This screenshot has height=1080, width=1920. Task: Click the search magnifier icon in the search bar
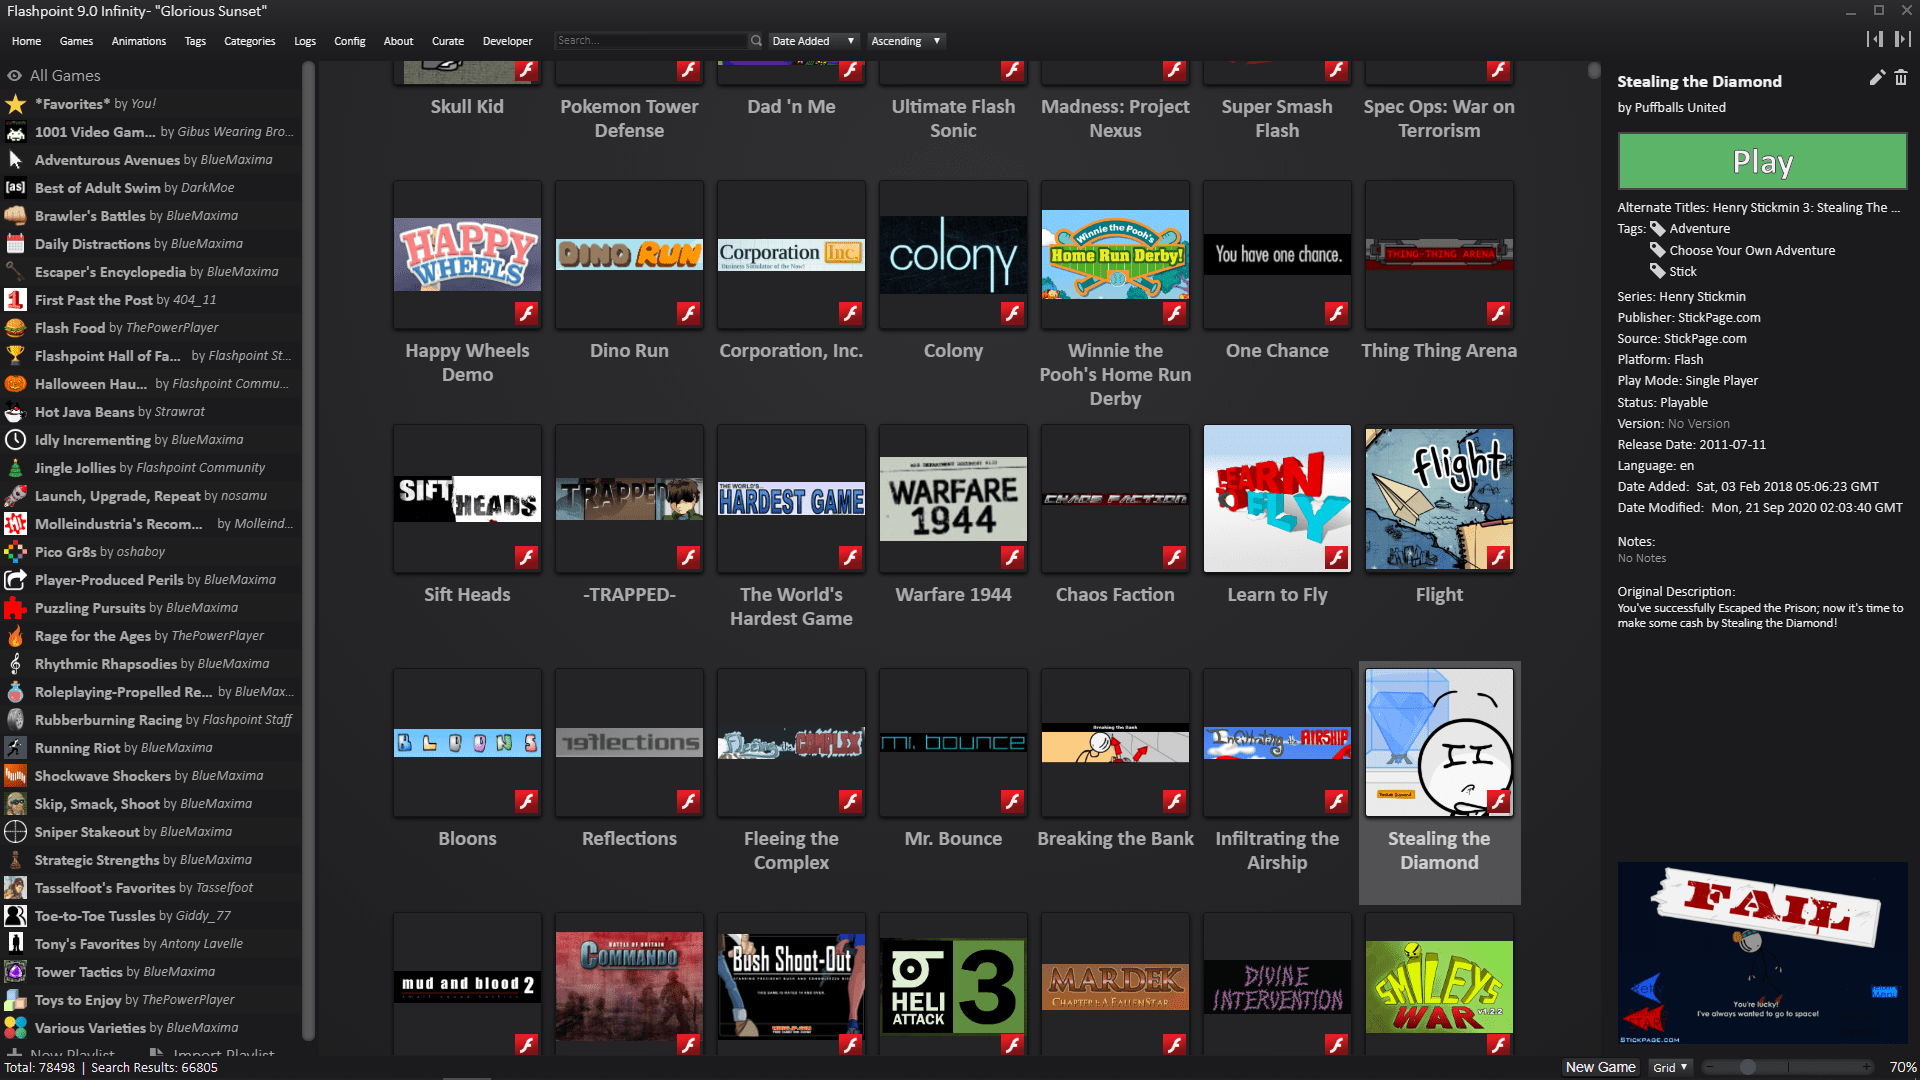click(753, 41)
